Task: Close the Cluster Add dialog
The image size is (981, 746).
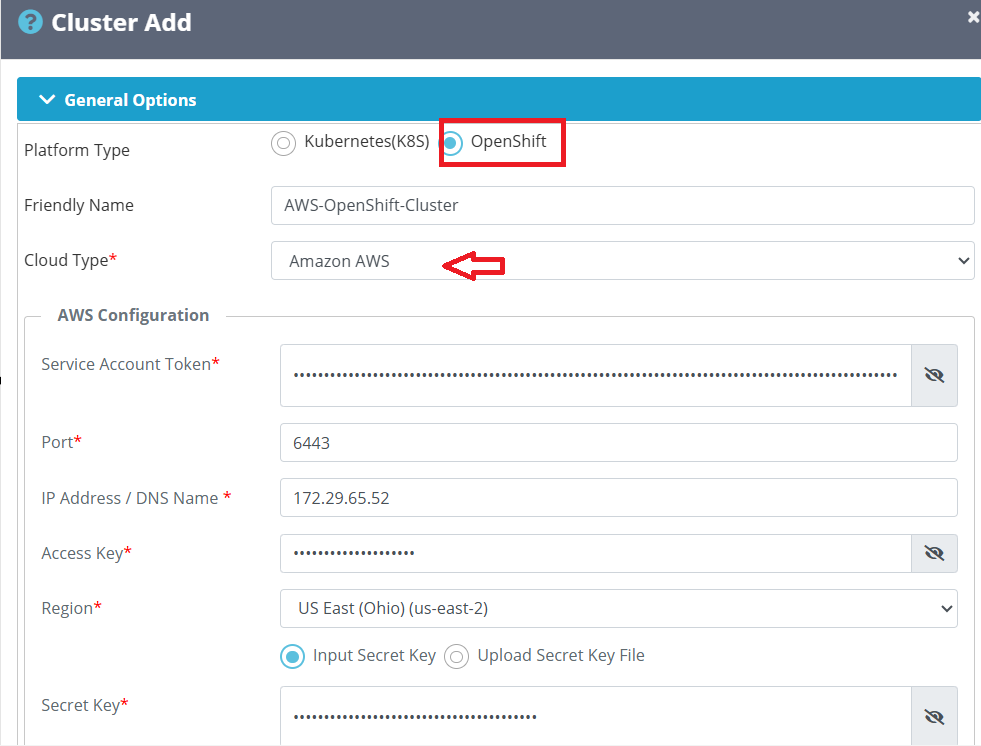Action: pos(973,18)
